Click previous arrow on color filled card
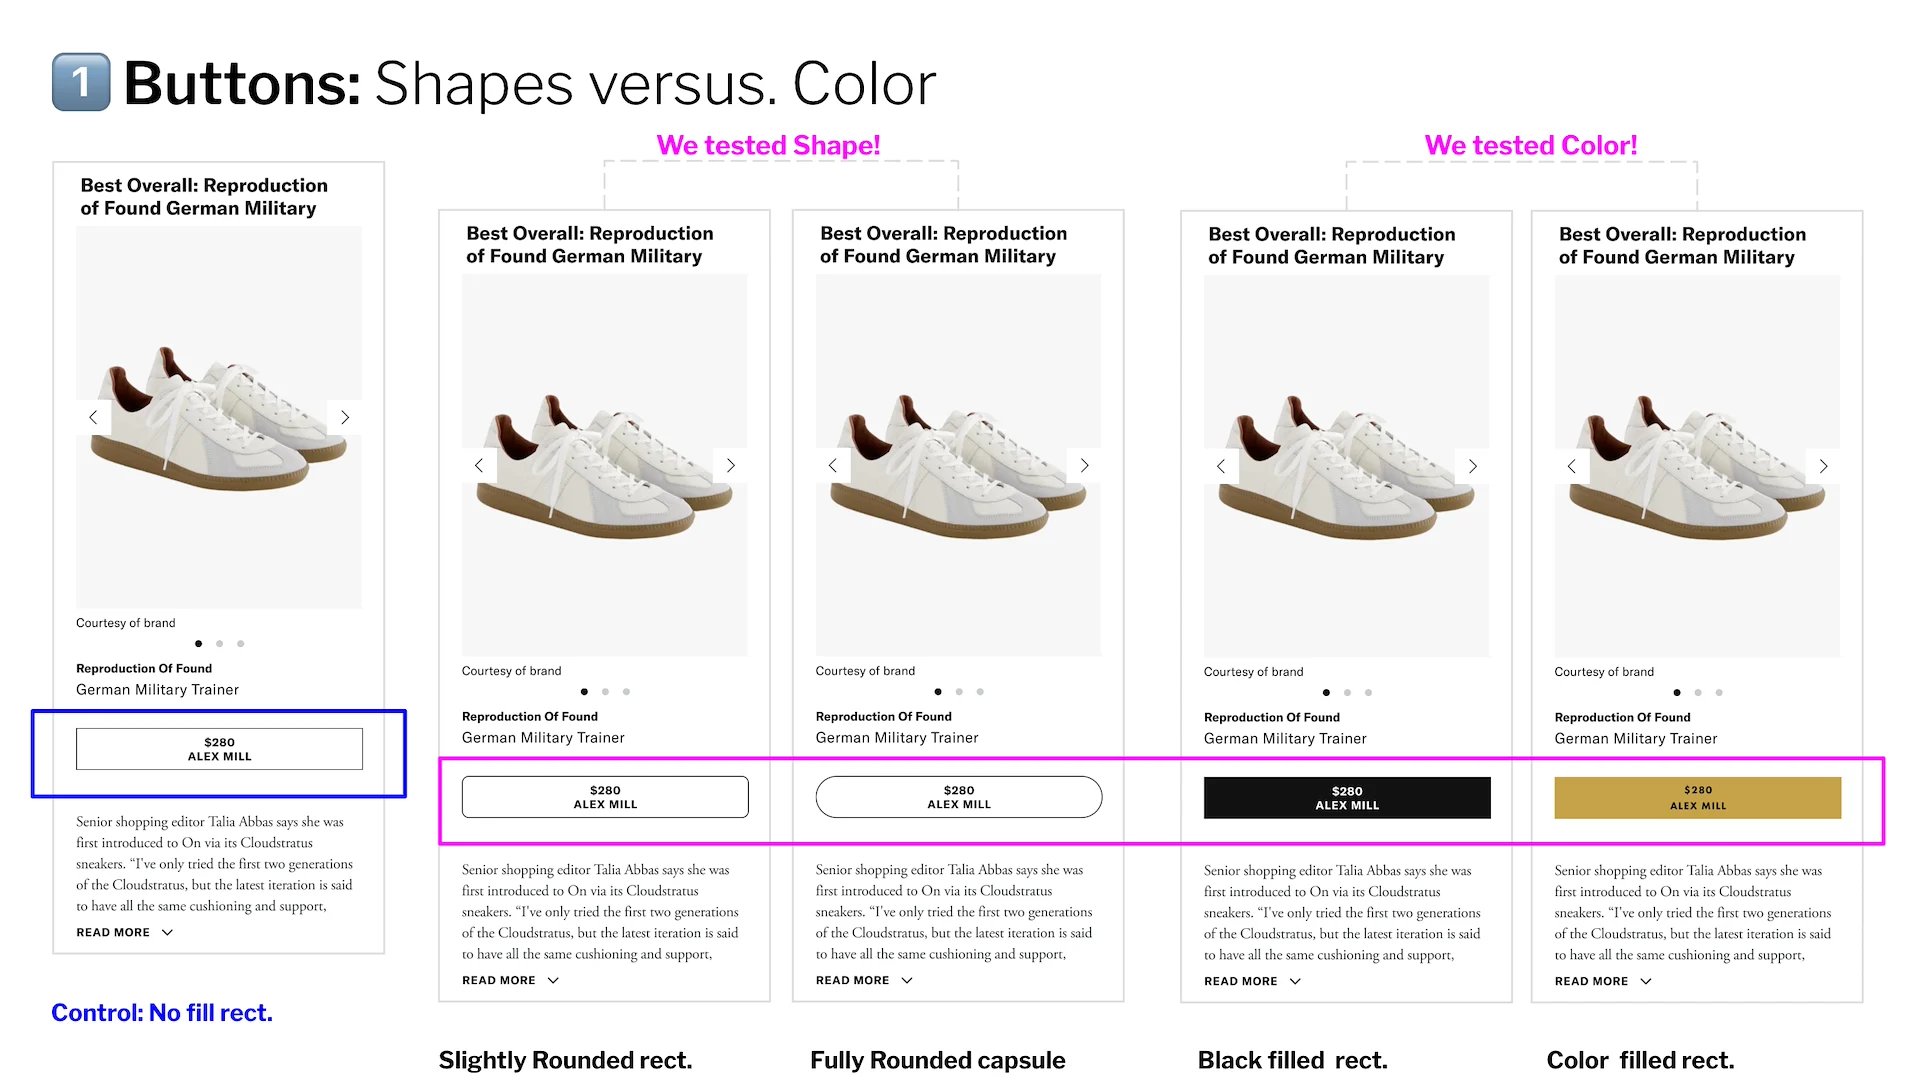The image size is (1920, 1080). click(1571, 466)
